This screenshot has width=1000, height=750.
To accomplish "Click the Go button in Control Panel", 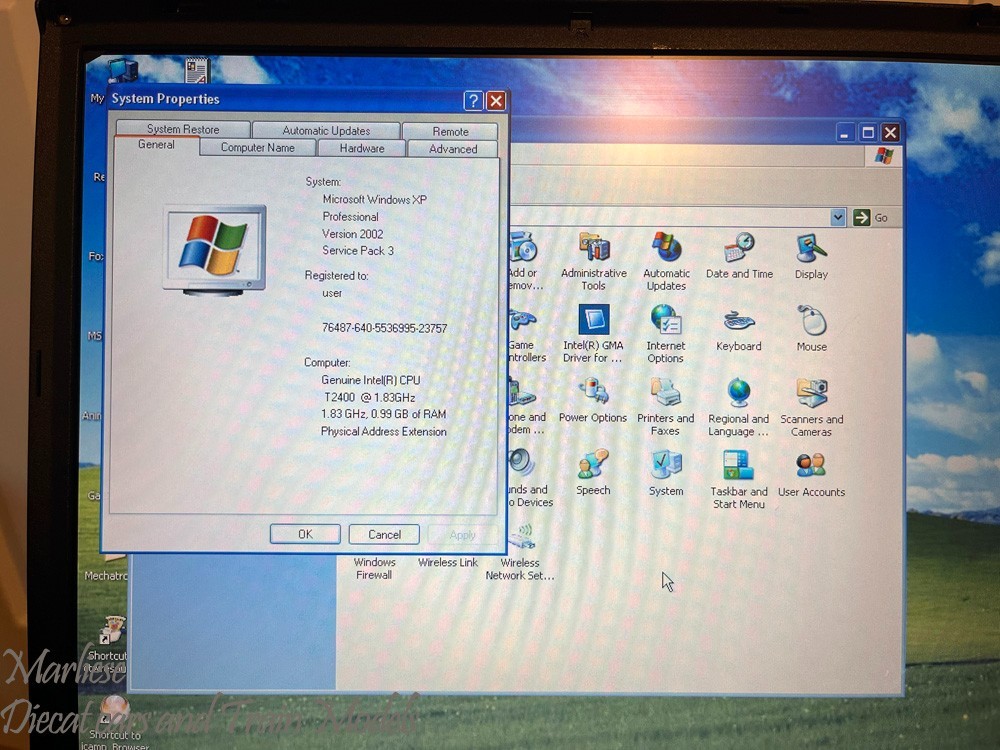I will [871, 217].
